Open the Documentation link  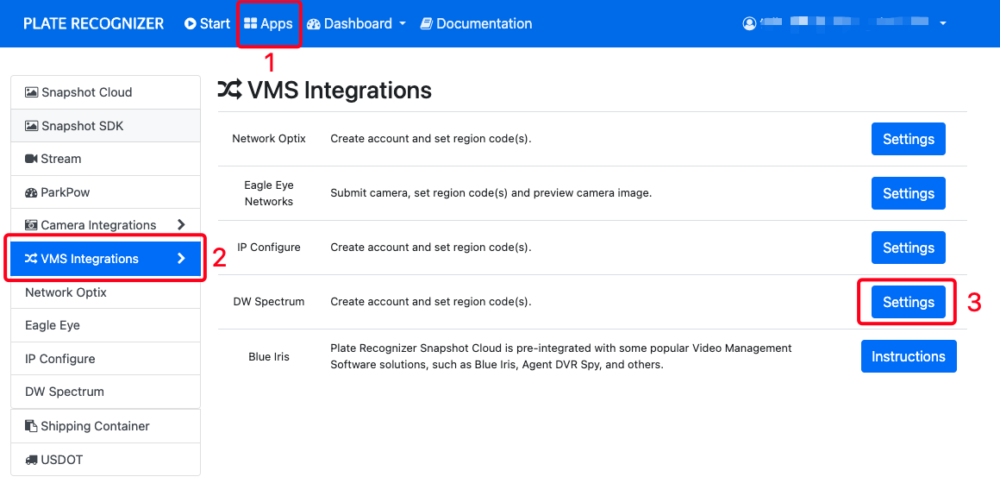(x=476, y=24)
